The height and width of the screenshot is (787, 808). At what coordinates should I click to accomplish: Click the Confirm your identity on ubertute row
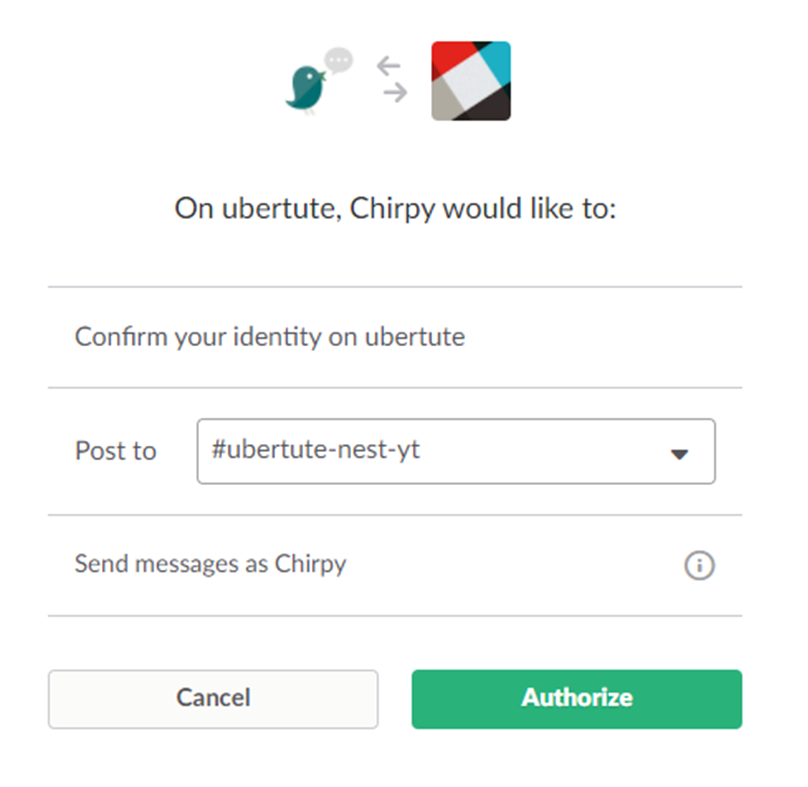(x=270, y=337)
